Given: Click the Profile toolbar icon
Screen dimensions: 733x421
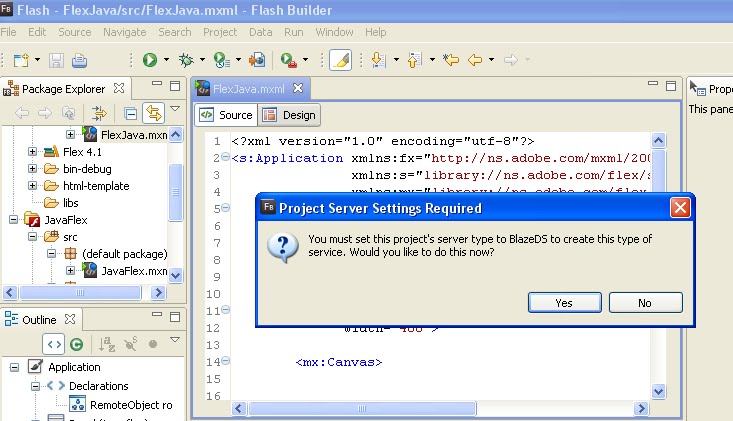Looking at the screenshot, I should 221,60.
